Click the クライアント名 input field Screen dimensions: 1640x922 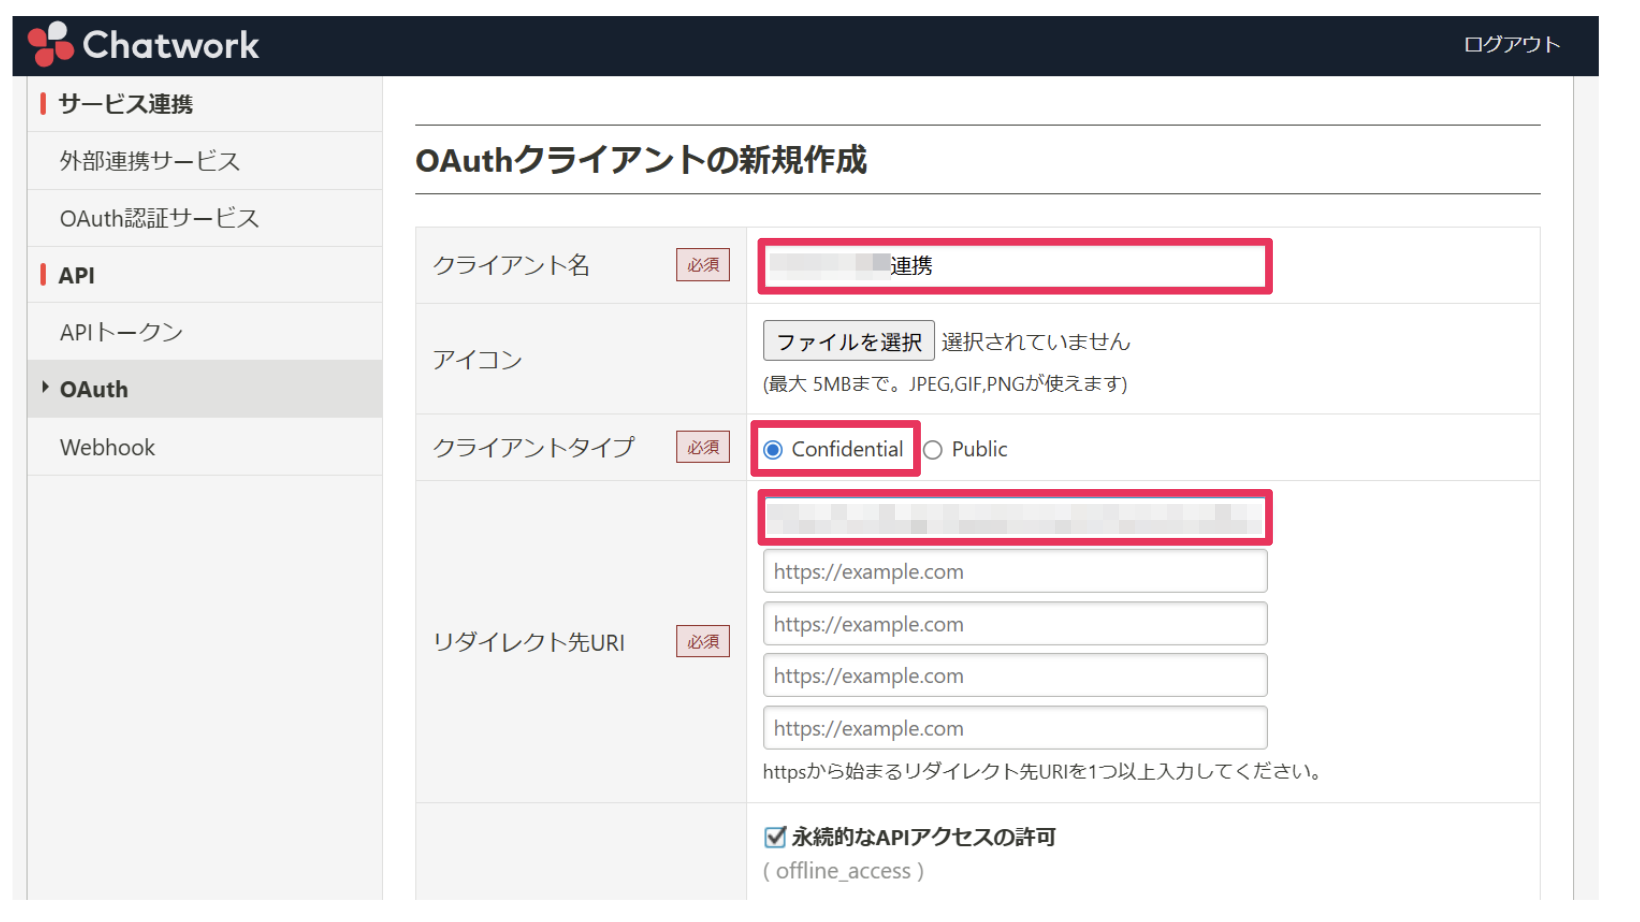[1015, 266]
